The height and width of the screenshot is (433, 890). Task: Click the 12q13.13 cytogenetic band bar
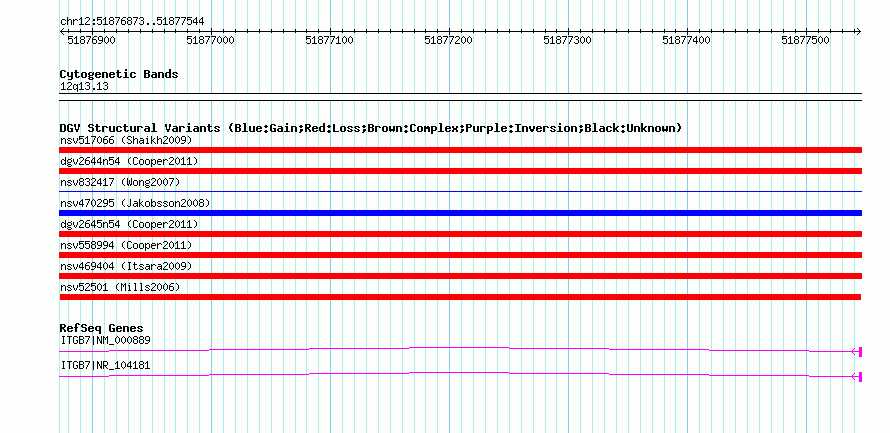click(x=460, y=97)
